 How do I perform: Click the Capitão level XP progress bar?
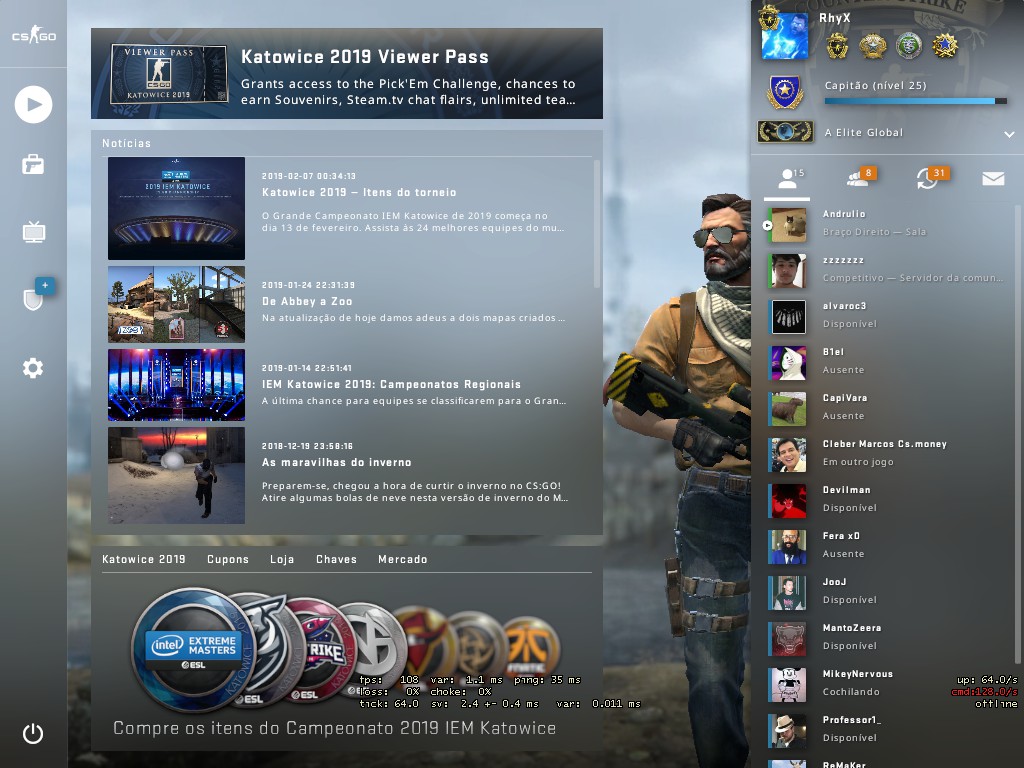click(915, 101)
